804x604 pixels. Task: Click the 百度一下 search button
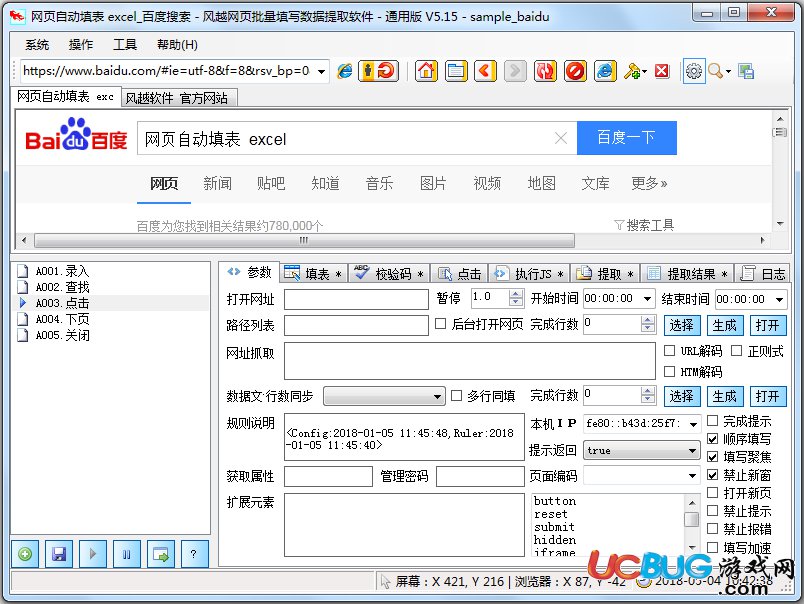click(x=627, y=138)
